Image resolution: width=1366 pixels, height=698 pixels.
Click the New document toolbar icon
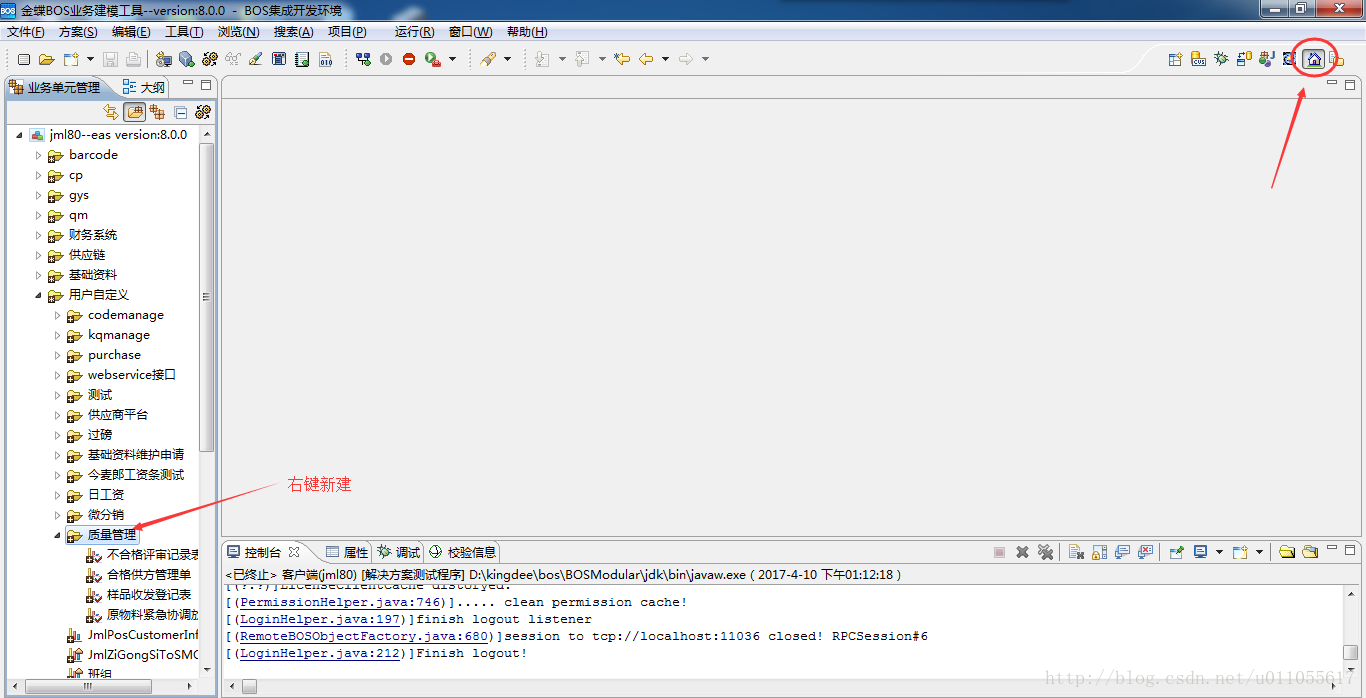click(25, 60)
